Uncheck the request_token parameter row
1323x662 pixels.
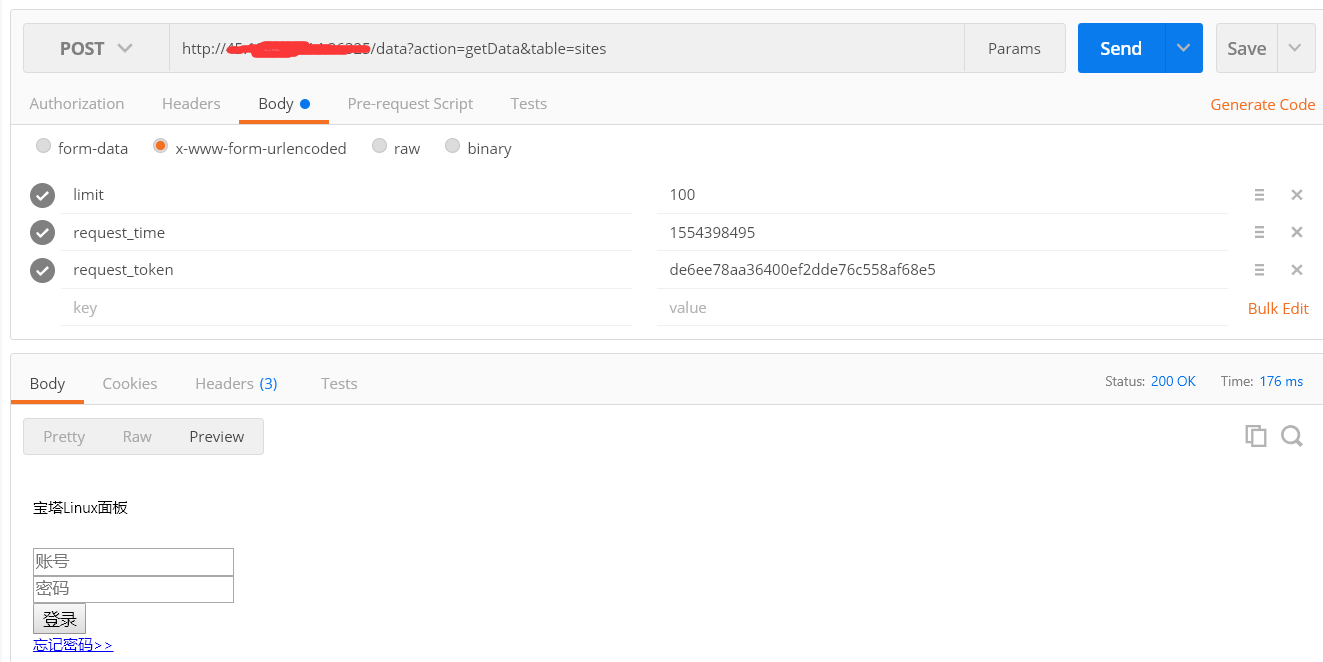(42, 270)
